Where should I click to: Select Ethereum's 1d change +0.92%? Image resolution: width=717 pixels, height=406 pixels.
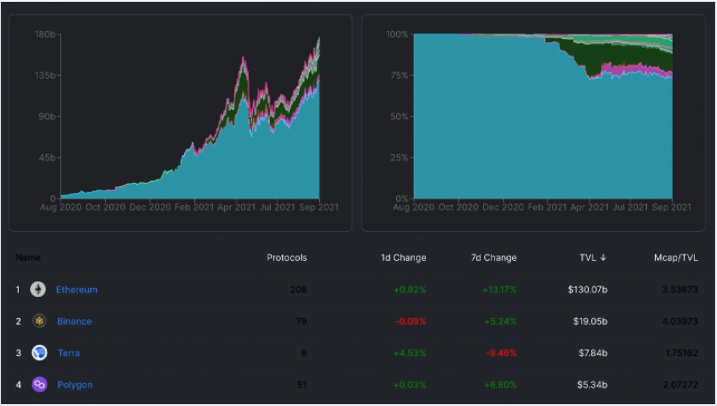(x=410, y=289)
